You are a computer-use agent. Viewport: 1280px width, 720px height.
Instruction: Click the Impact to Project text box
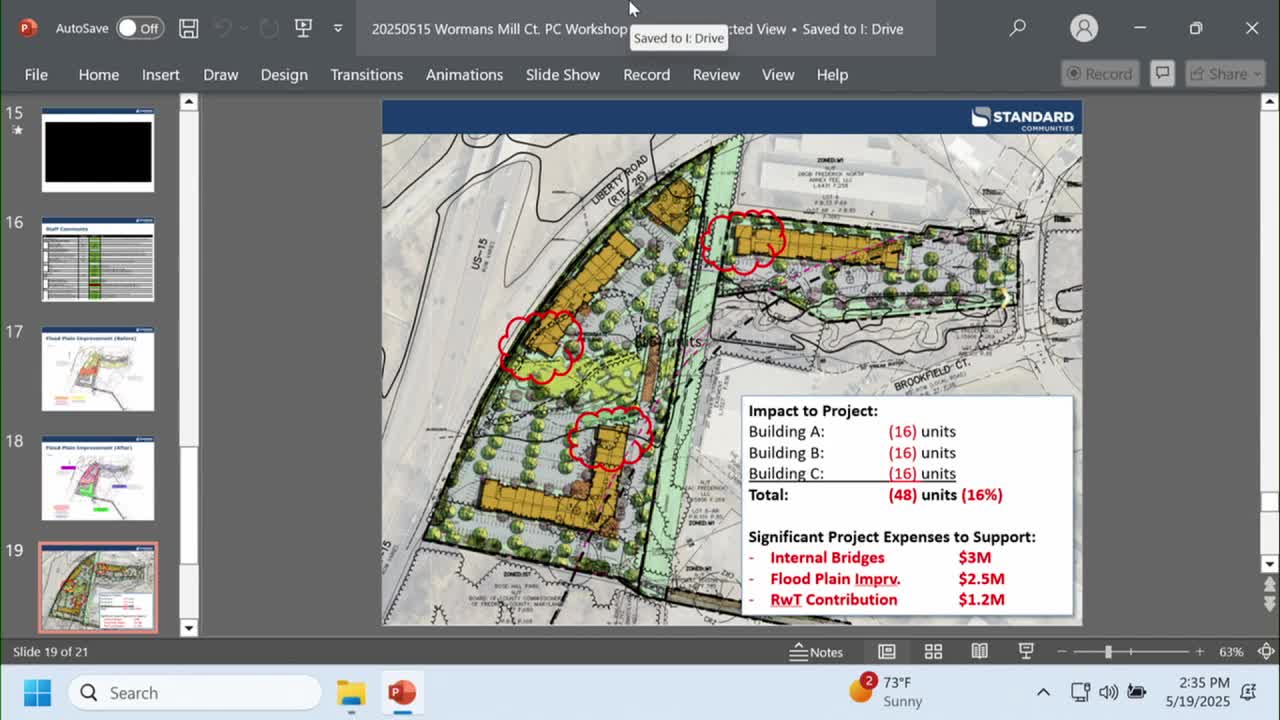coord(907,506)
